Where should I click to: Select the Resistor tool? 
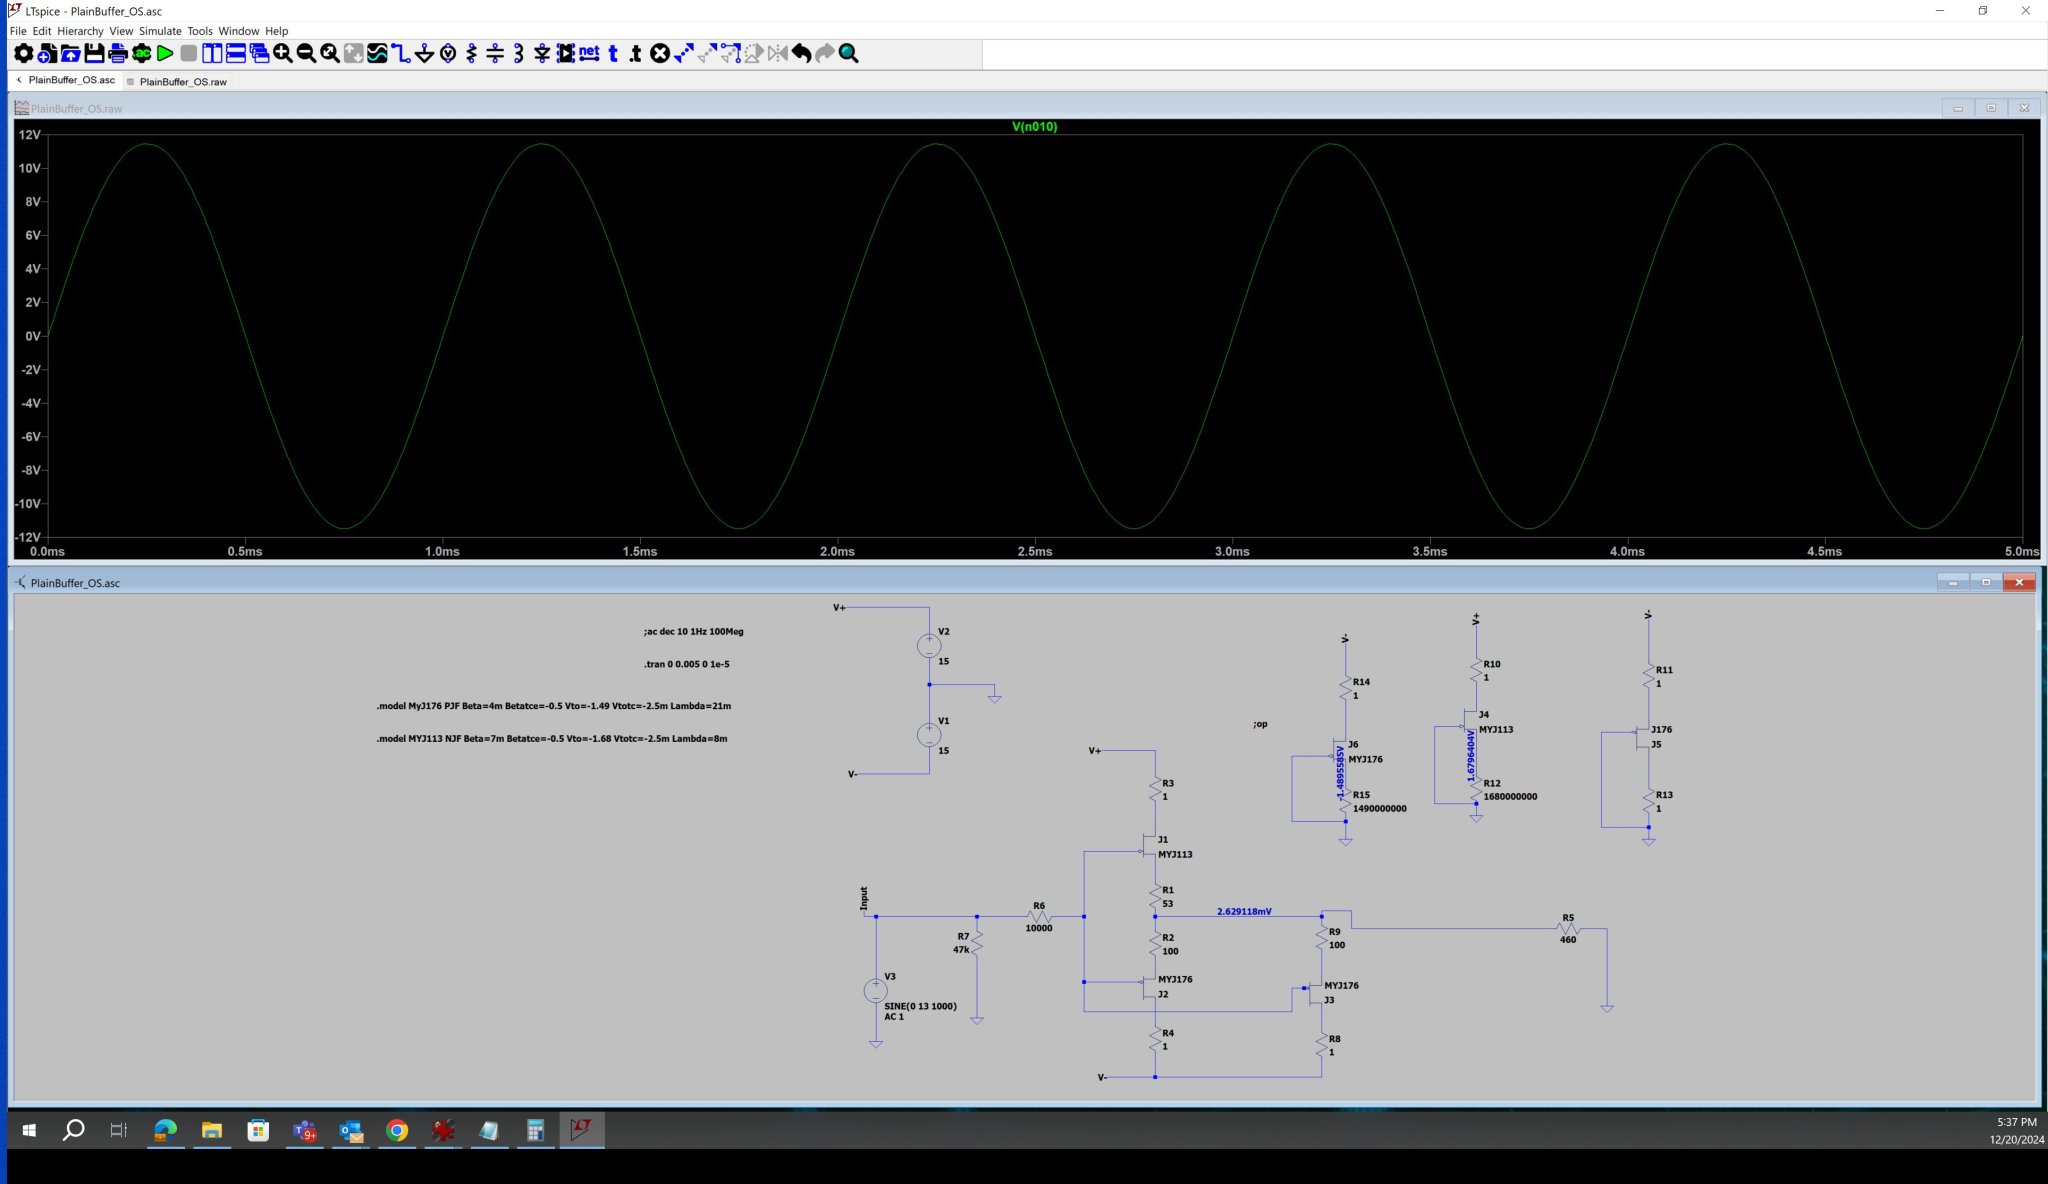471,54
